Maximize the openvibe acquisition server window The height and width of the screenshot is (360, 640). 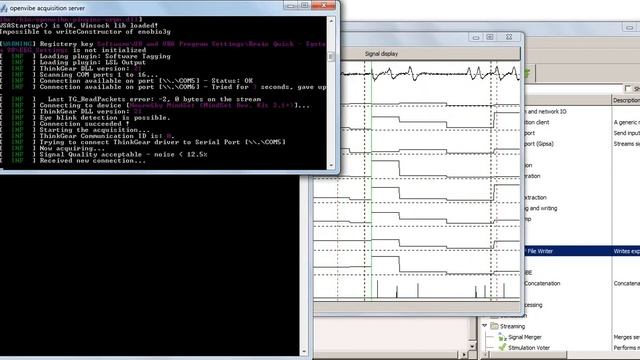pos(304,5)
